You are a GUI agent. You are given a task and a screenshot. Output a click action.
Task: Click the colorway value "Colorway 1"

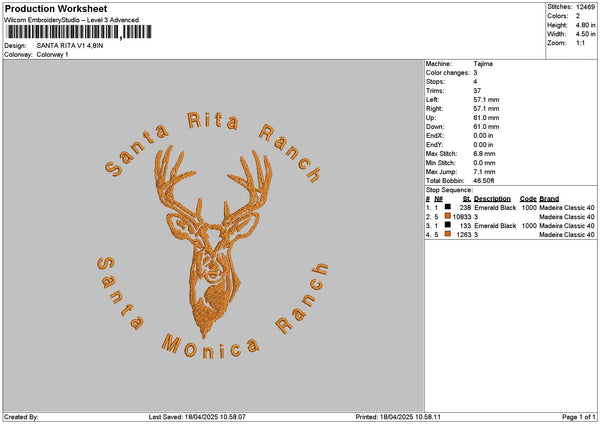(52, 55)
